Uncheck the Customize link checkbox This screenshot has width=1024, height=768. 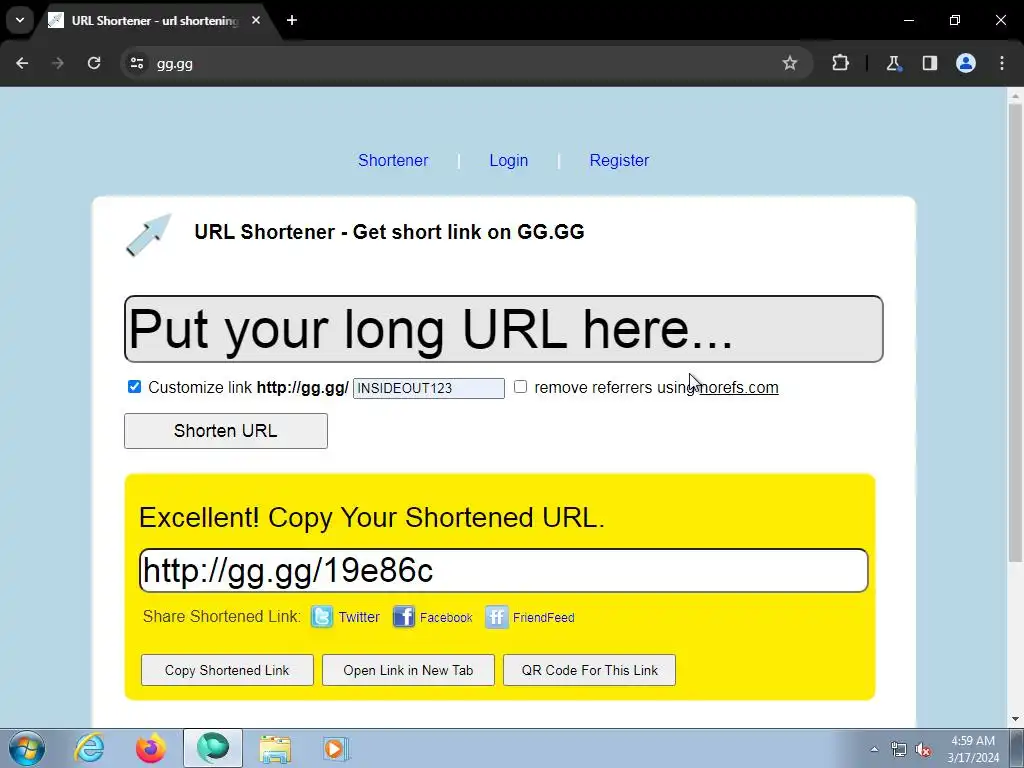(x=135, y=387)
